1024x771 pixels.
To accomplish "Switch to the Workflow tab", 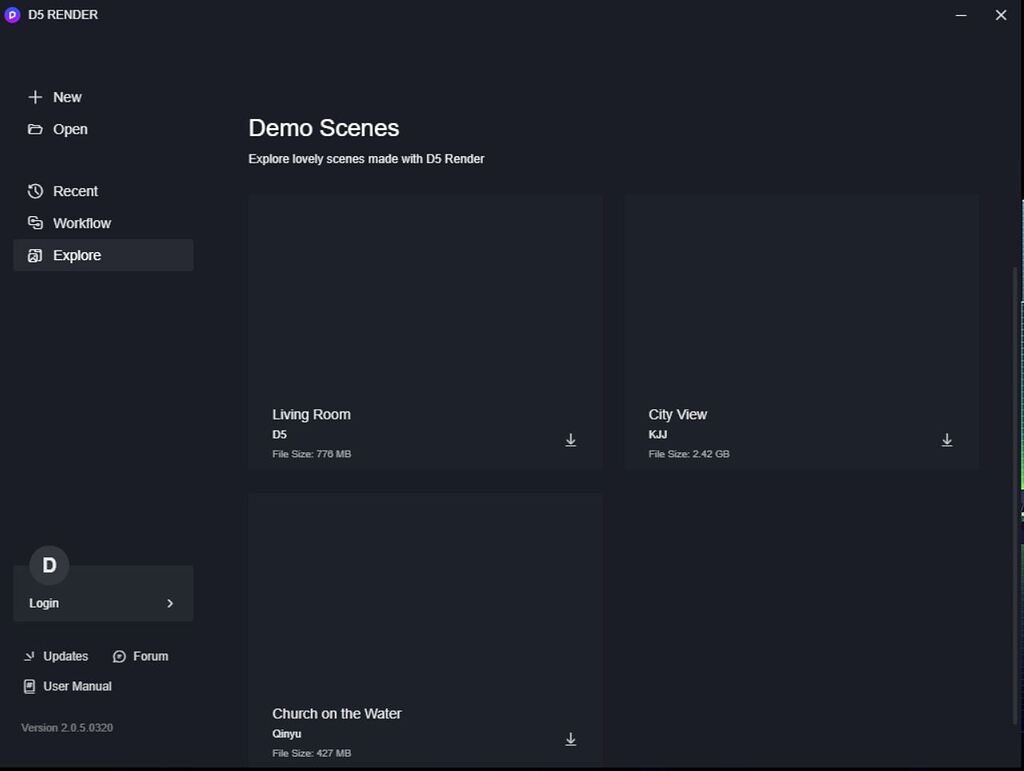I will 82,223.
